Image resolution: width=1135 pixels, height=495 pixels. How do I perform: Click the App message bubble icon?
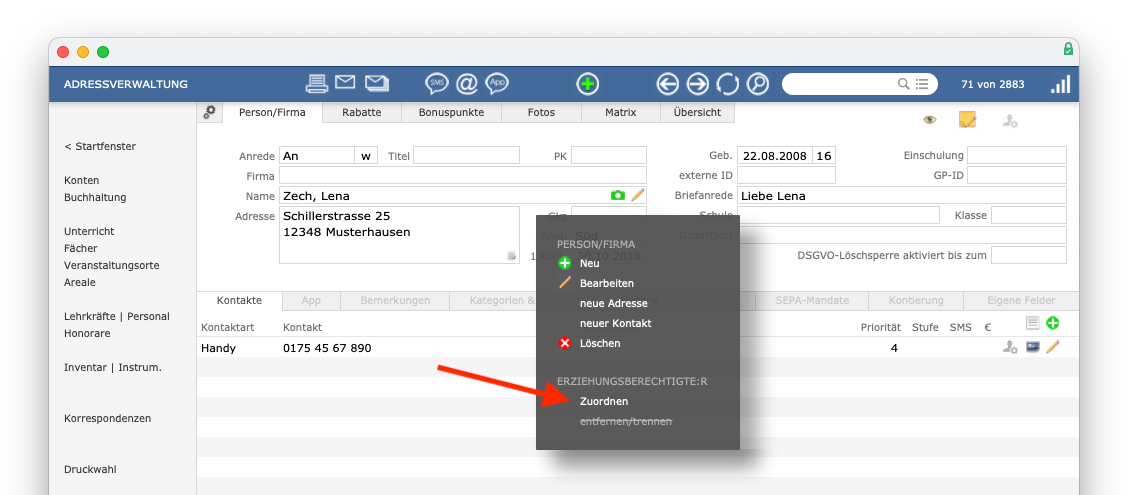coord(497,84)
